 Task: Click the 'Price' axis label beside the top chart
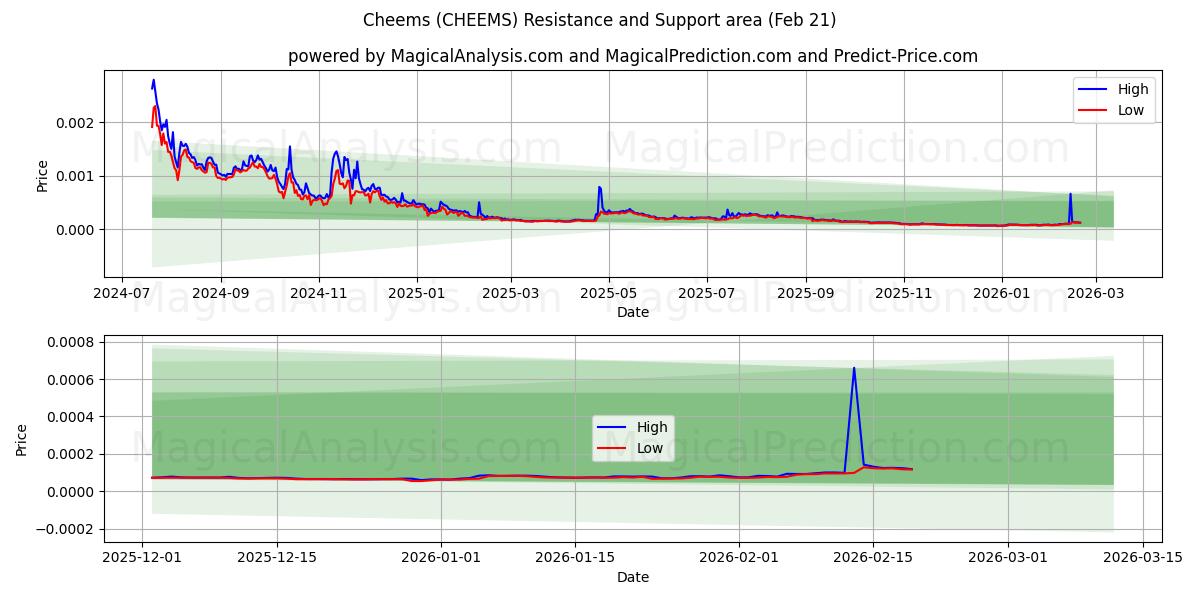(42, 176)
